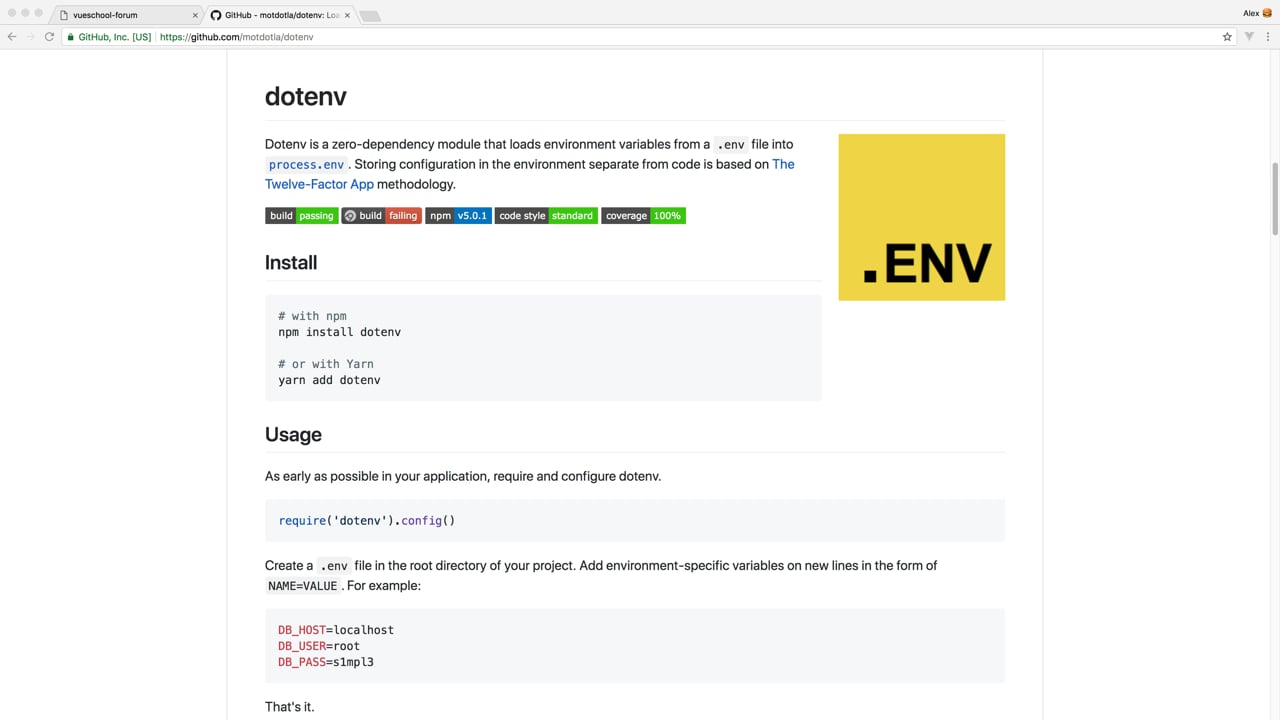Click the 'npm install dotenv' code line
Viewport: 1280px width, 720px height.
pos(339,332)
